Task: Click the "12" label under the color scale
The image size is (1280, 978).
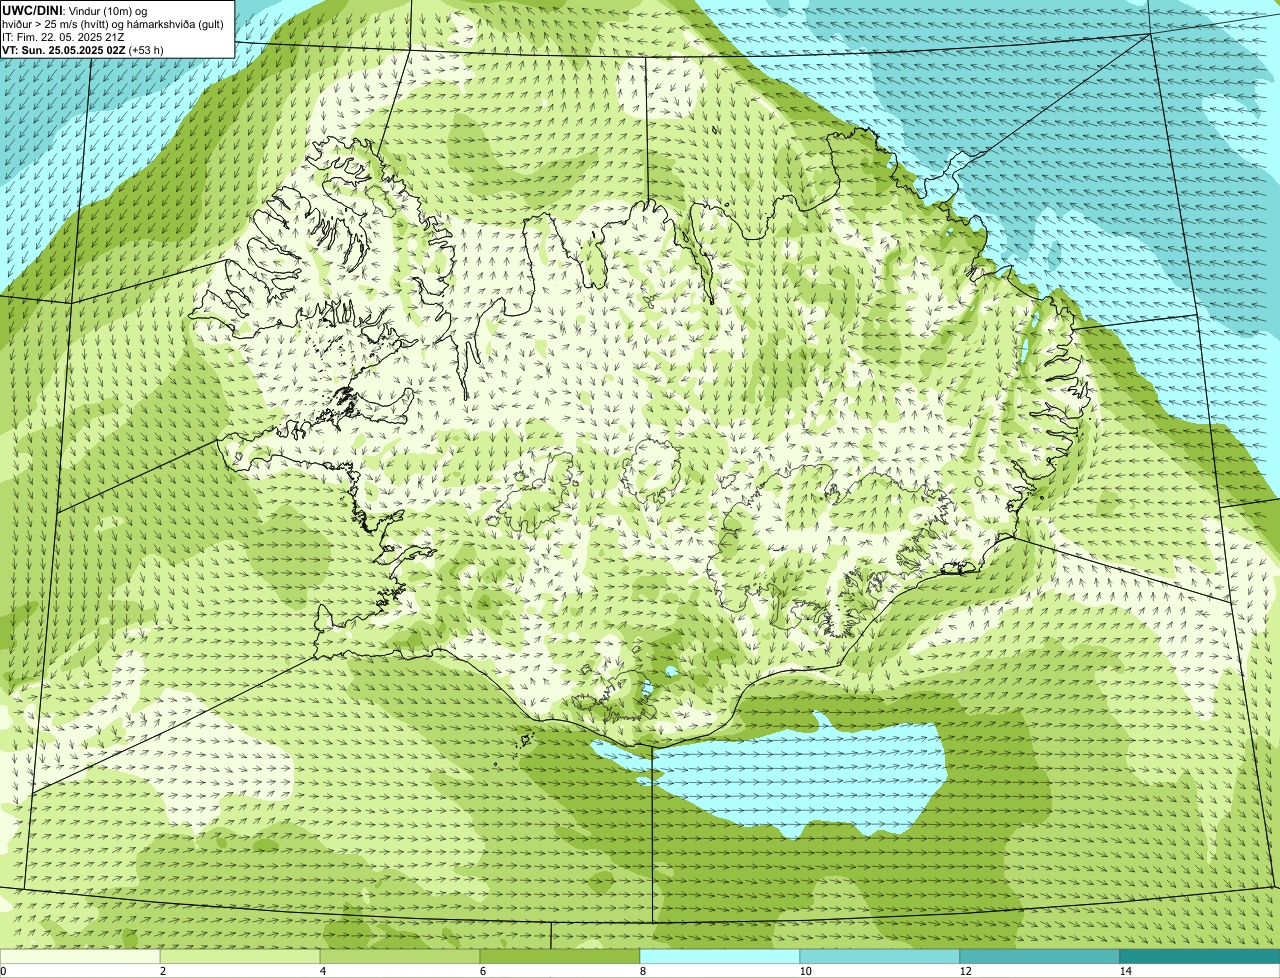Action: (x=965, y=971)
